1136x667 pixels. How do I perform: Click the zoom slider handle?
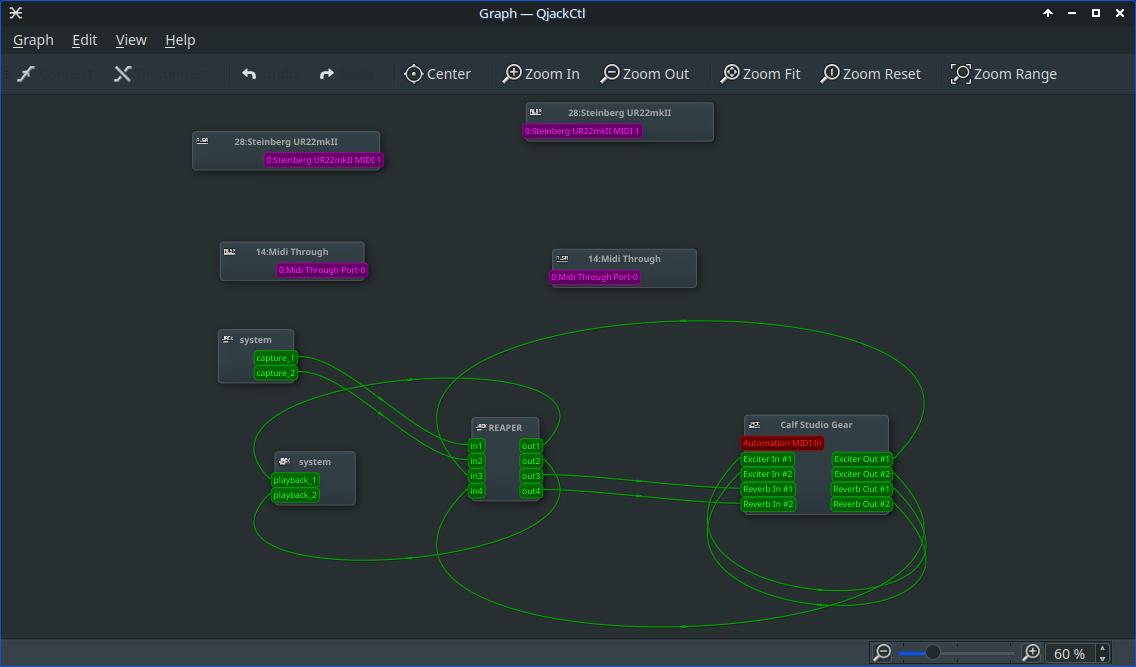[932, 653]
